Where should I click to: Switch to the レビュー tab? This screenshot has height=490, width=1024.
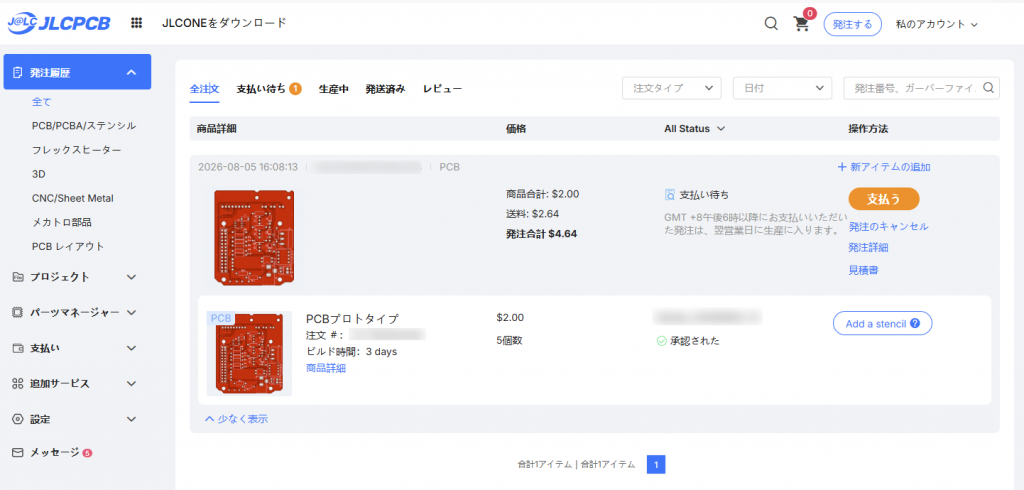coord(442,89)
